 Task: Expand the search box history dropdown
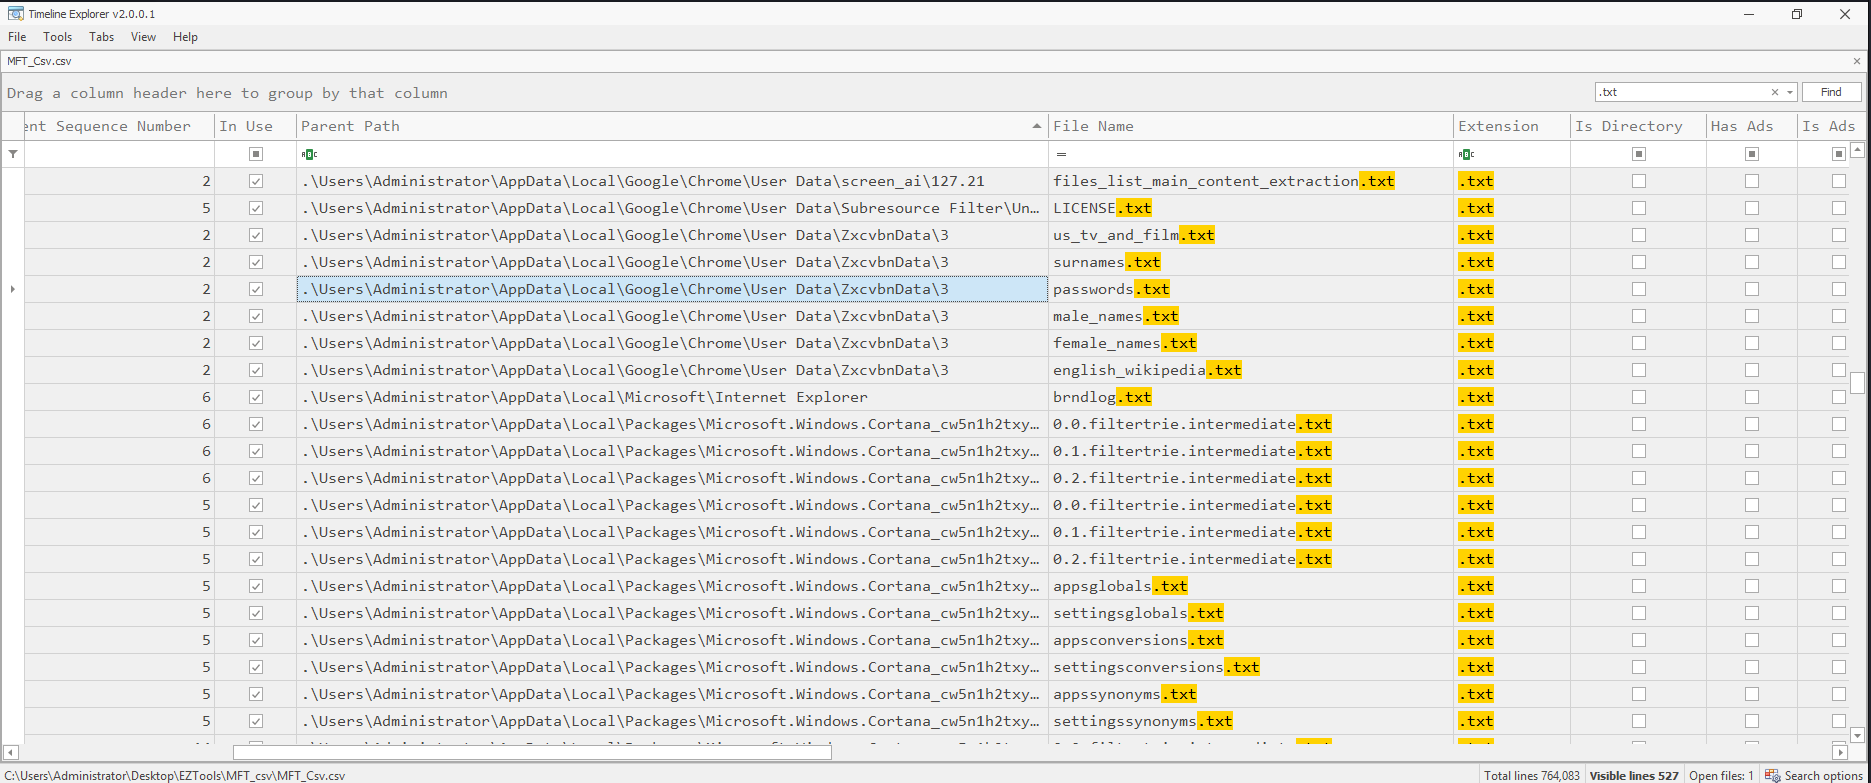tap(1790, 92)
